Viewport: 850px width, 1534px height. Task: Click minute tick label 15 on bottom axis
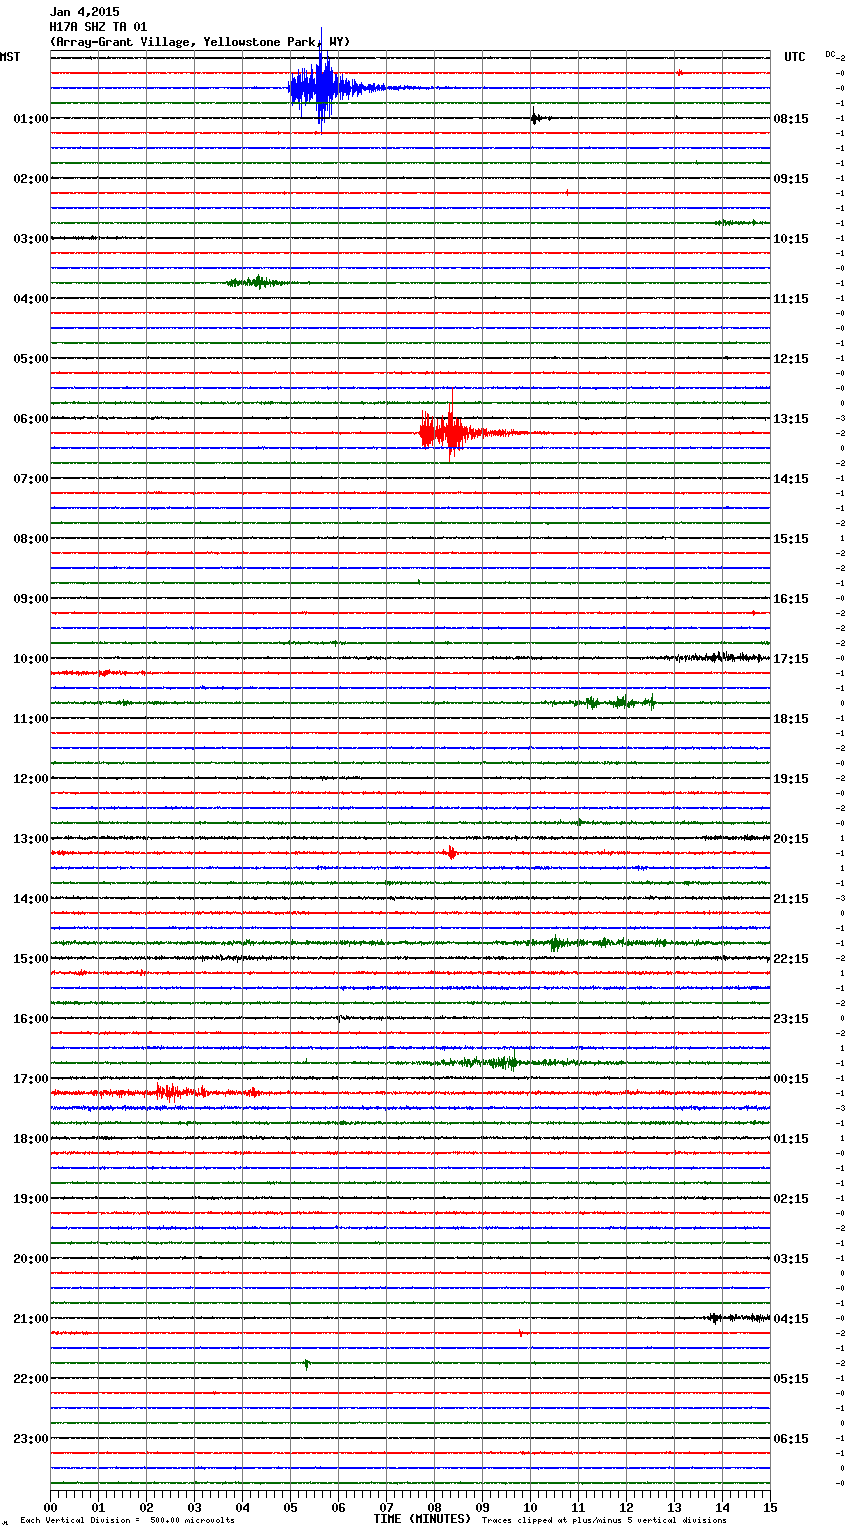[770, 1507]
